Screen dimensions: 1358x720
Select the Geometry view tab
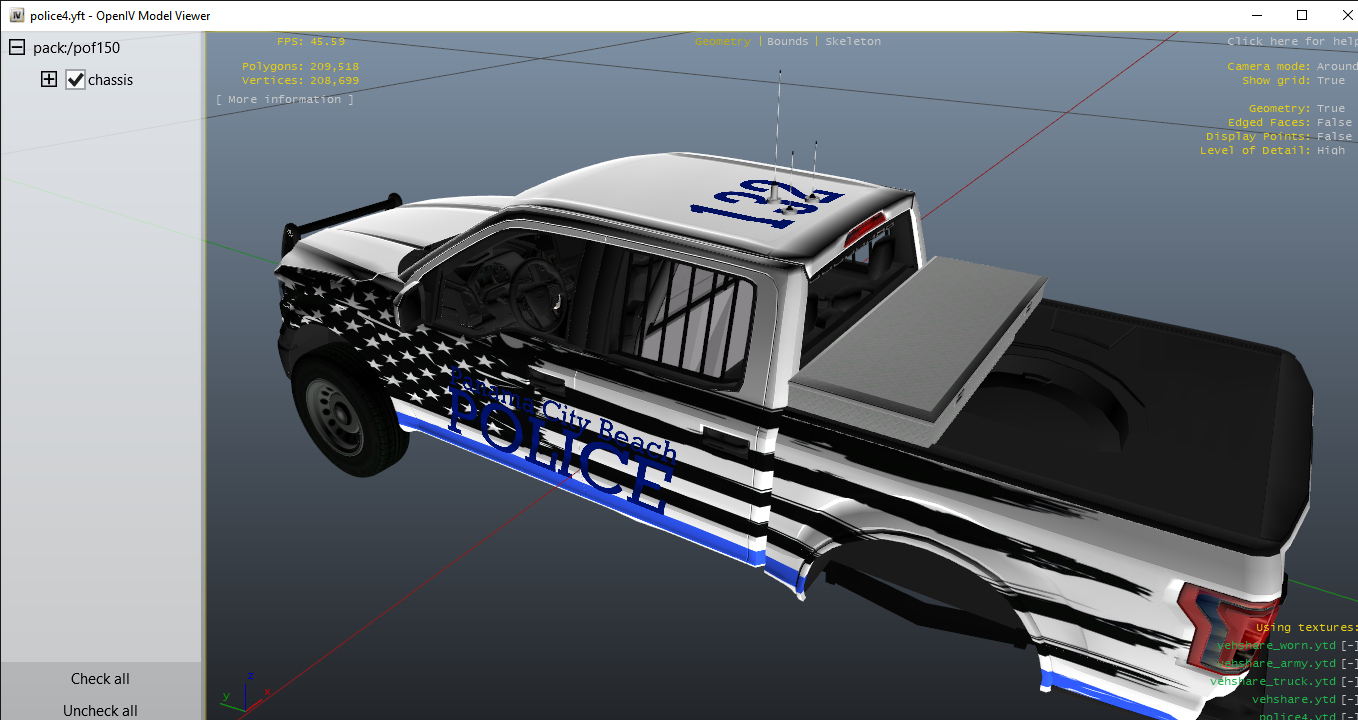(x=723, y=41)
